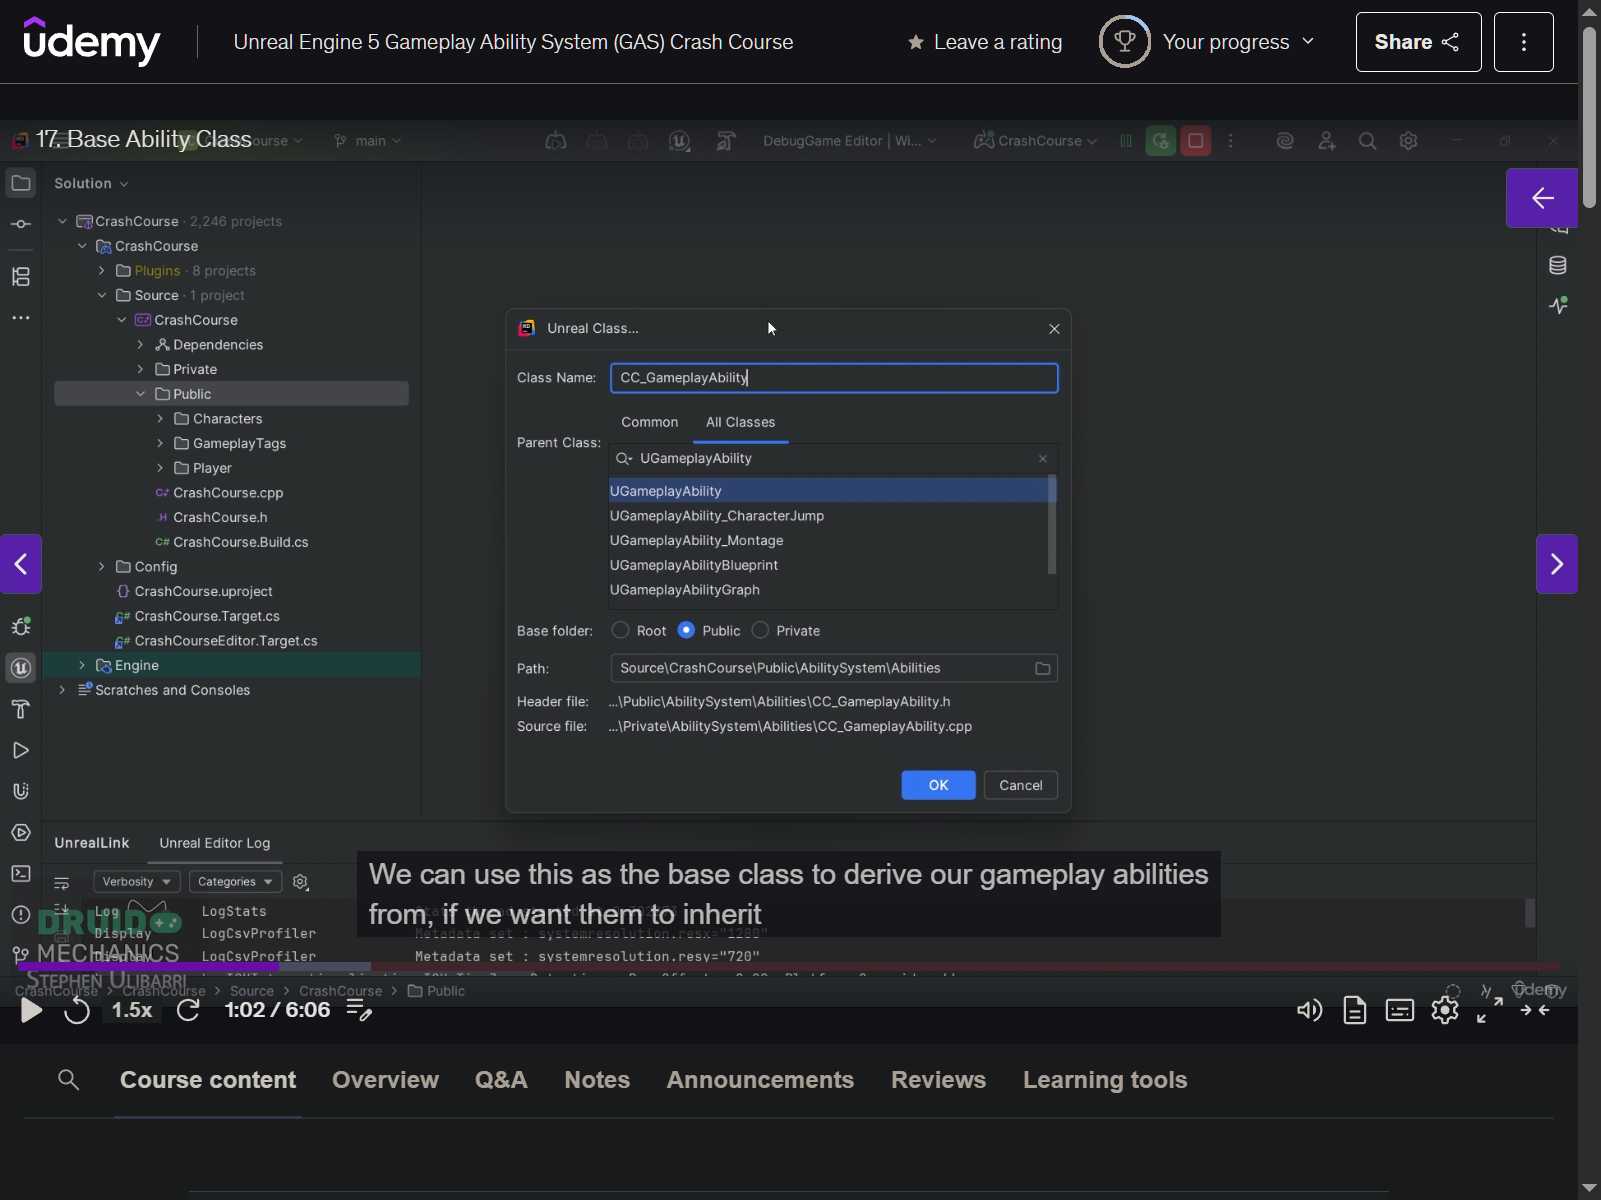Select the Root base folder radio
The height and width of the screenshot is (1200, 1601).
[x=620, y=630]
